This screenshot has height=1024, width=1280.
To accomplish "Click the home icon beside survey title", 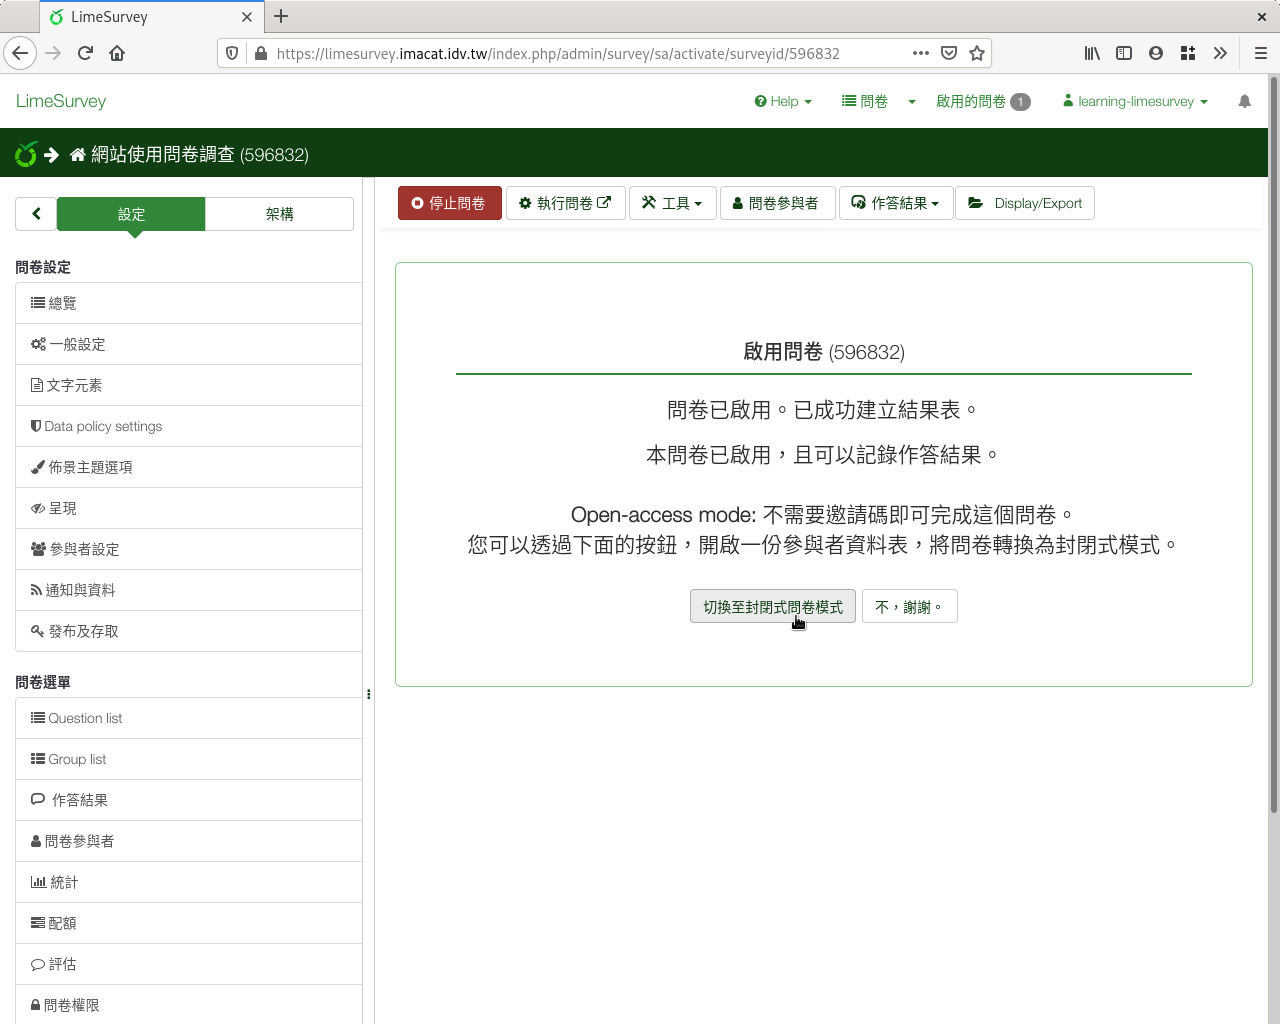I will coord(78,155).
